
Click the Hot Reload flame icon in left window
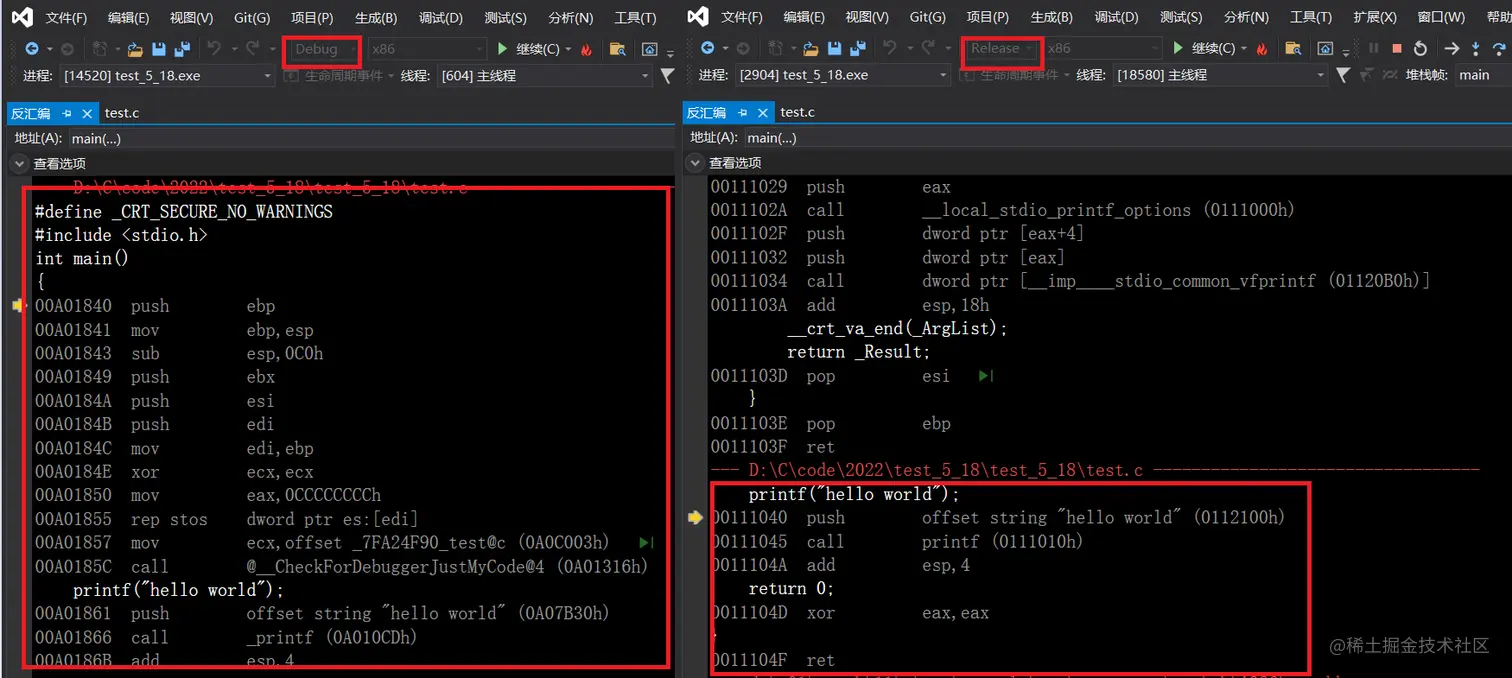pyautogui.click(x=586, y=49)
